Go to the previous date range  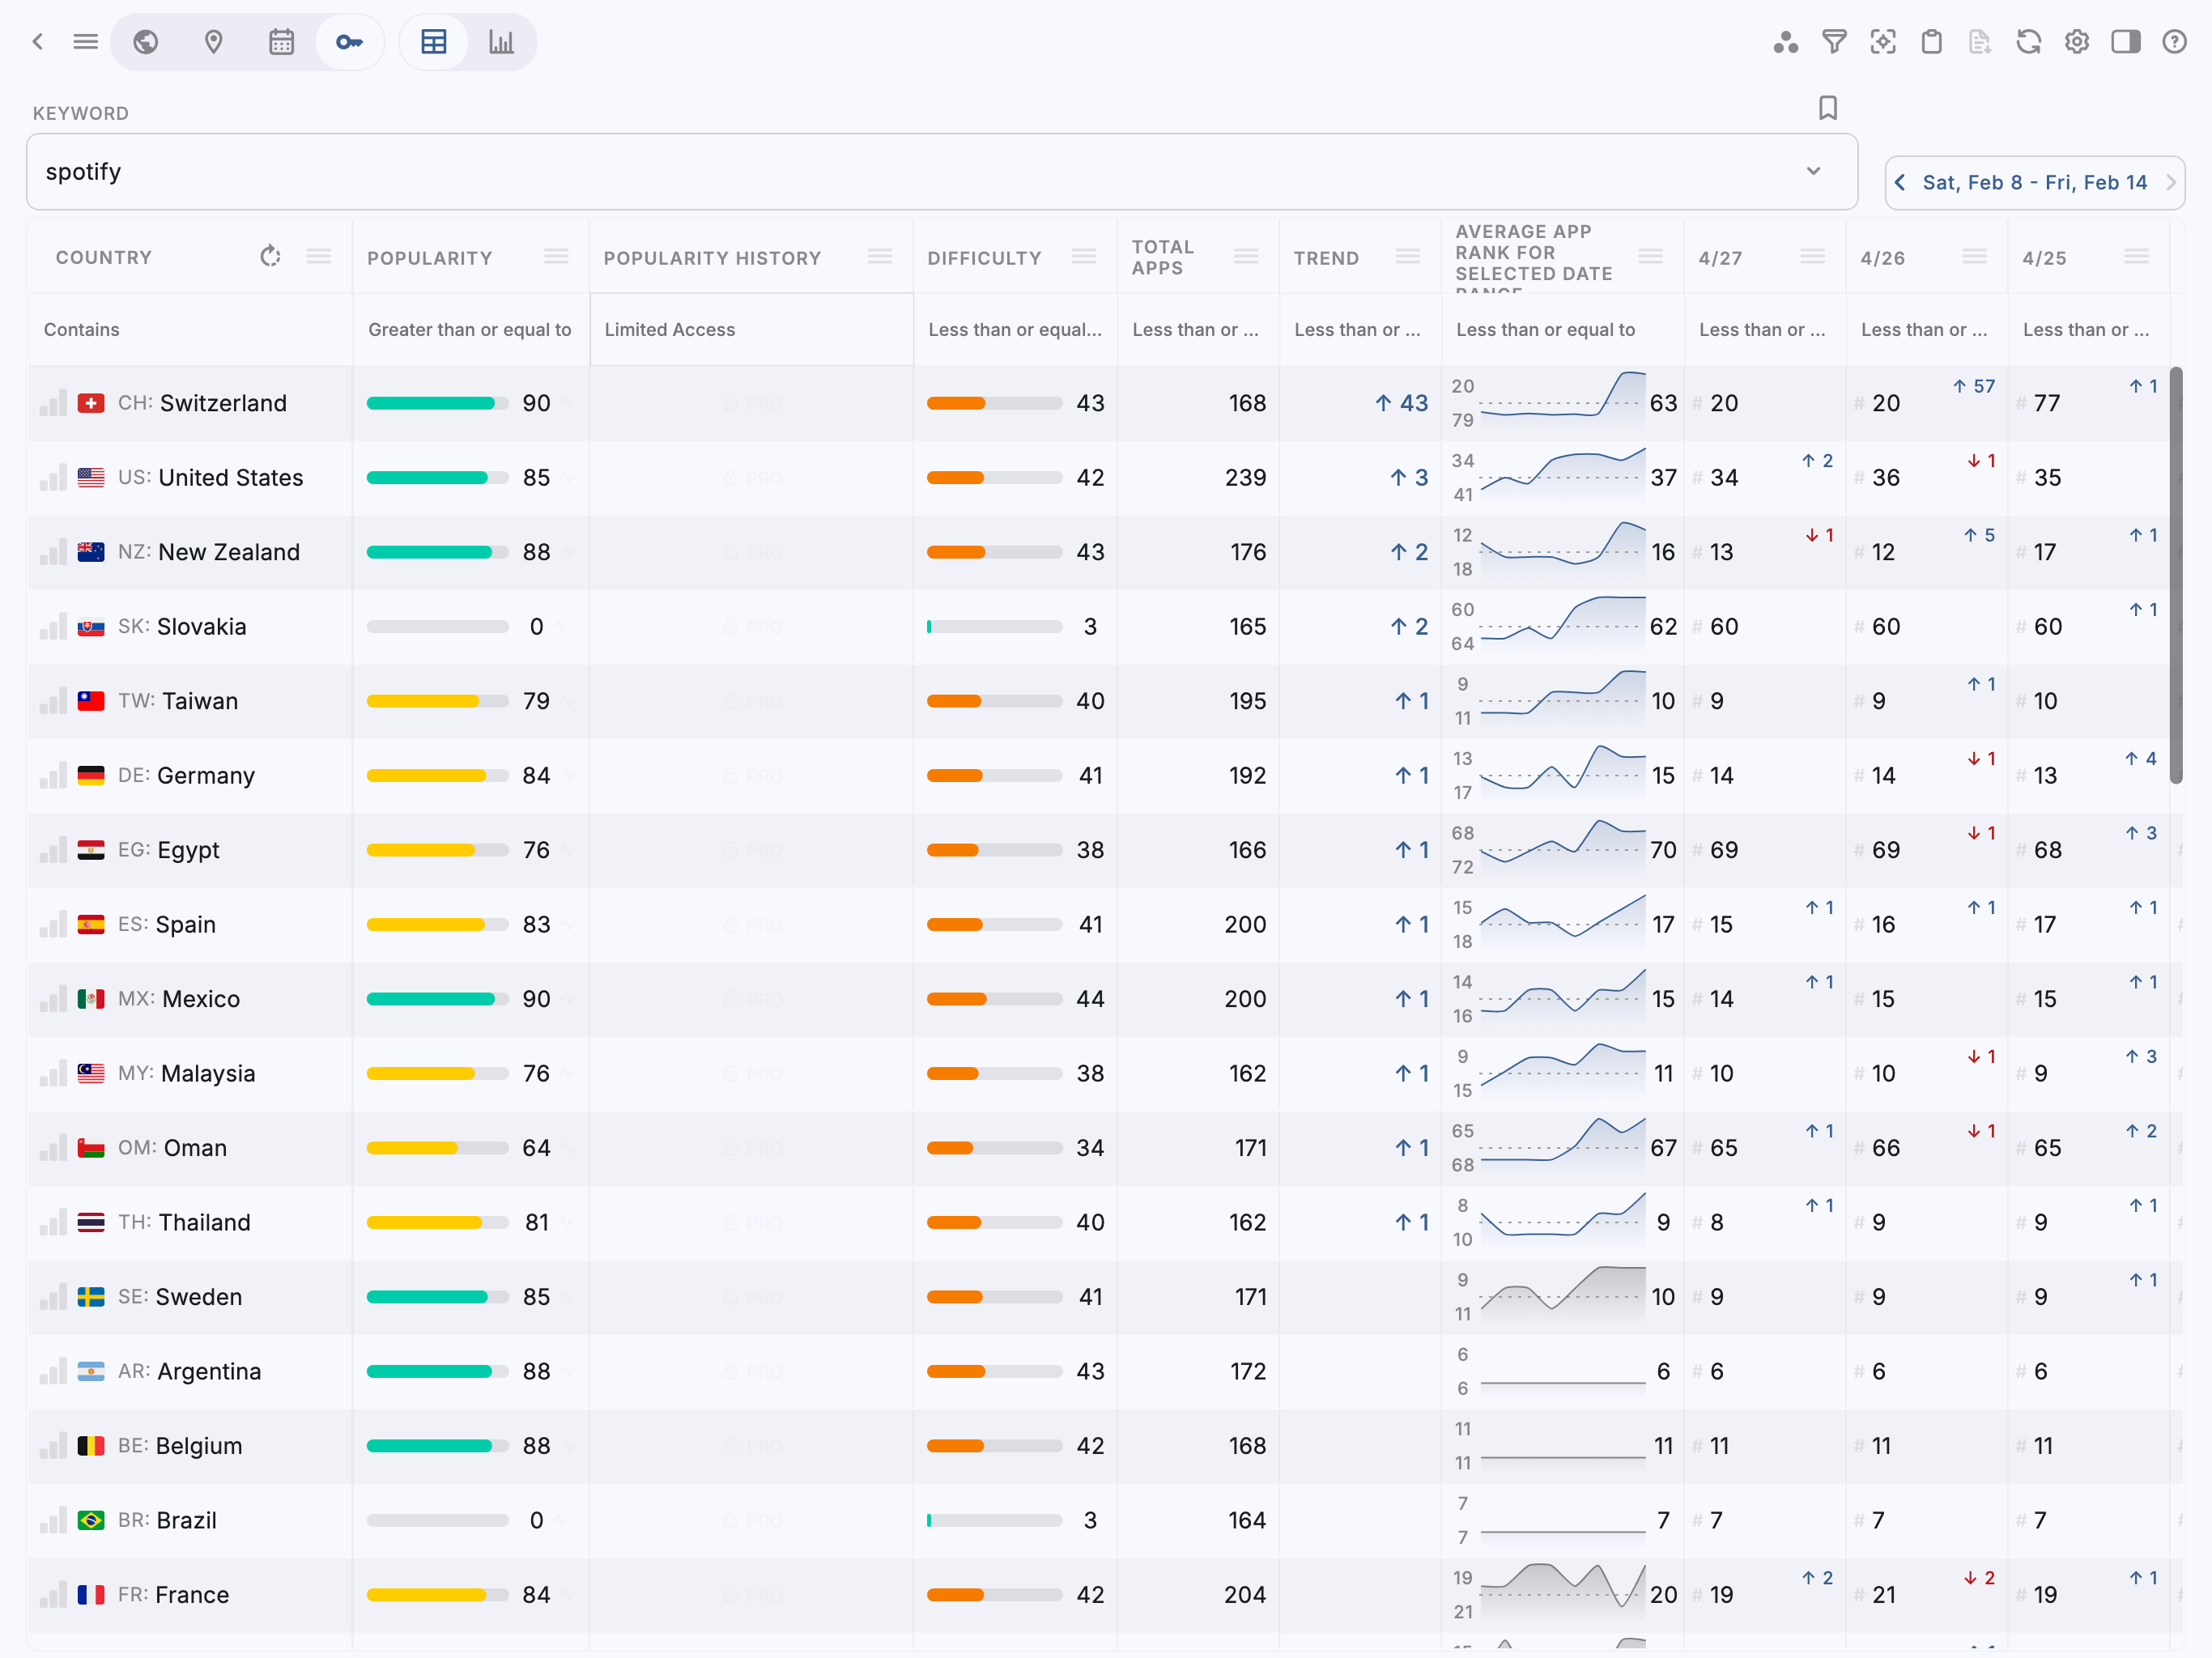click(1900, 182)
